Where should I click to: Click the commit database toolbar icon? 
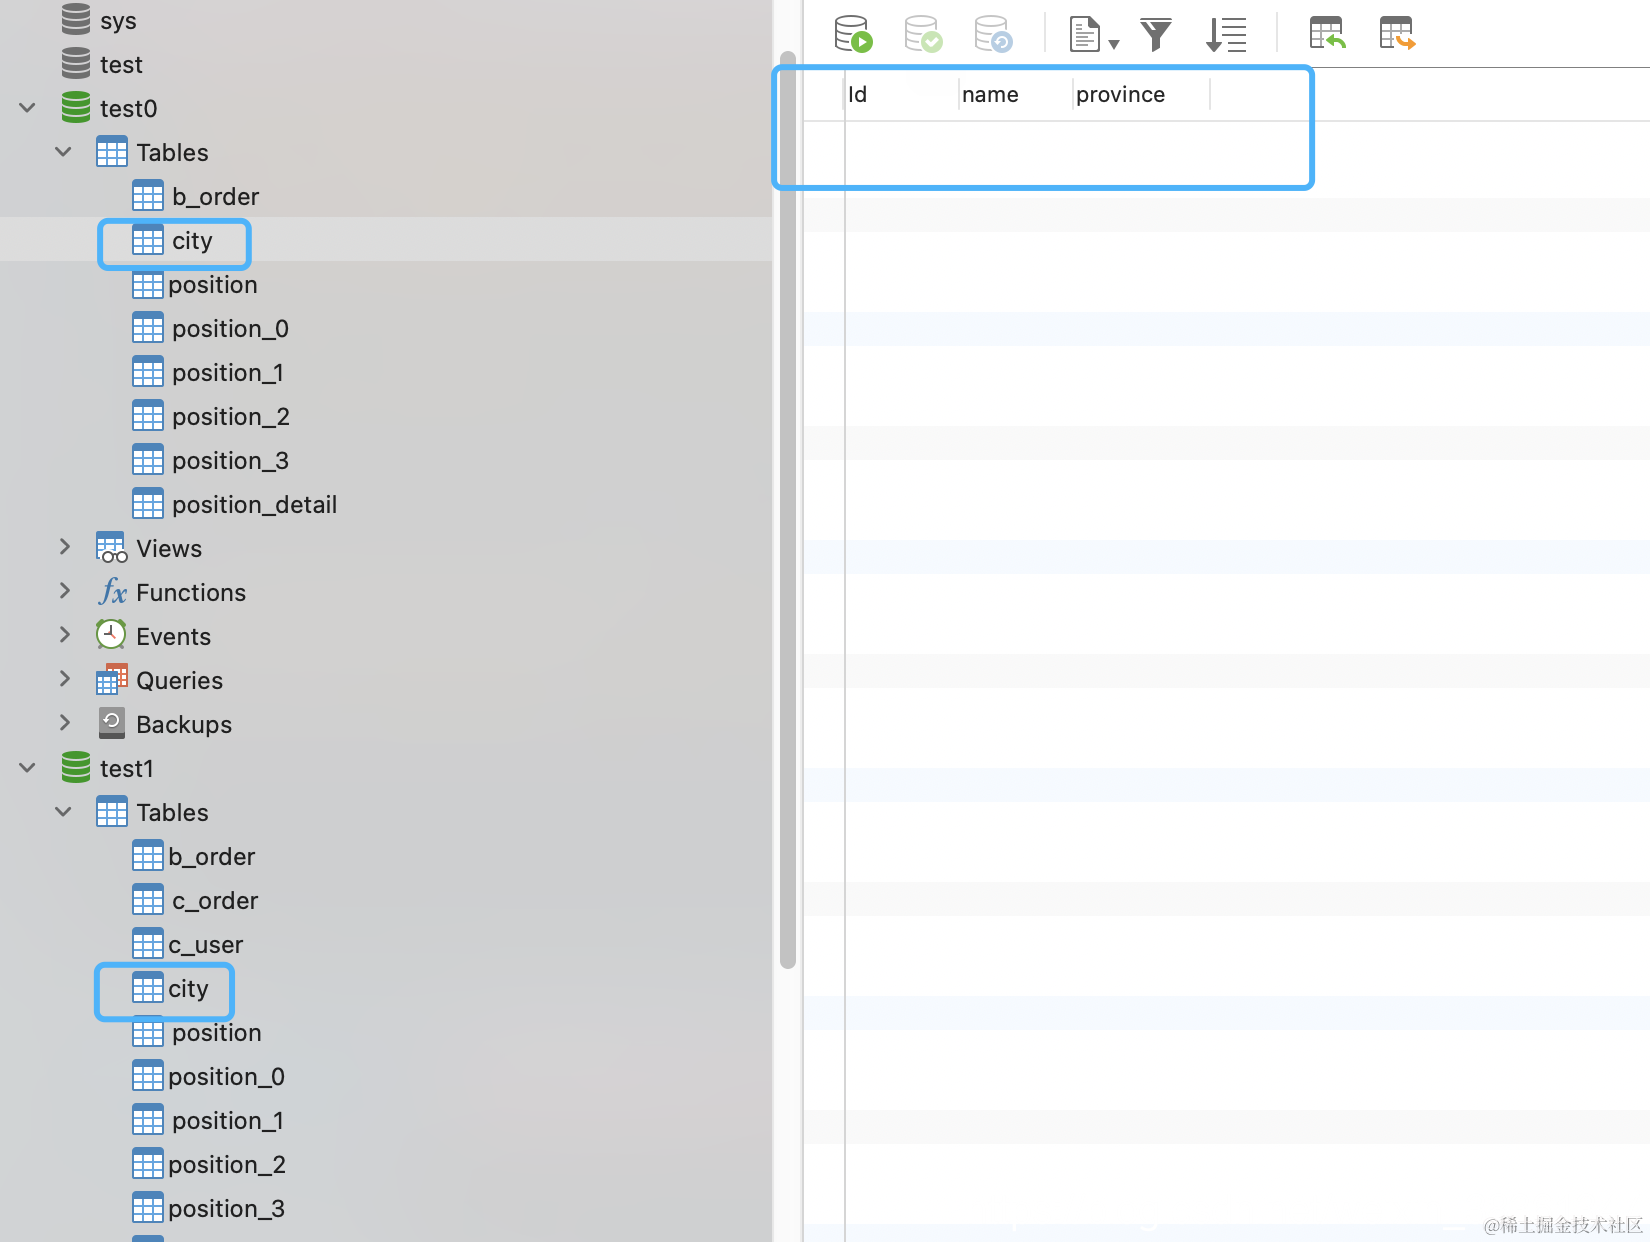923,34
